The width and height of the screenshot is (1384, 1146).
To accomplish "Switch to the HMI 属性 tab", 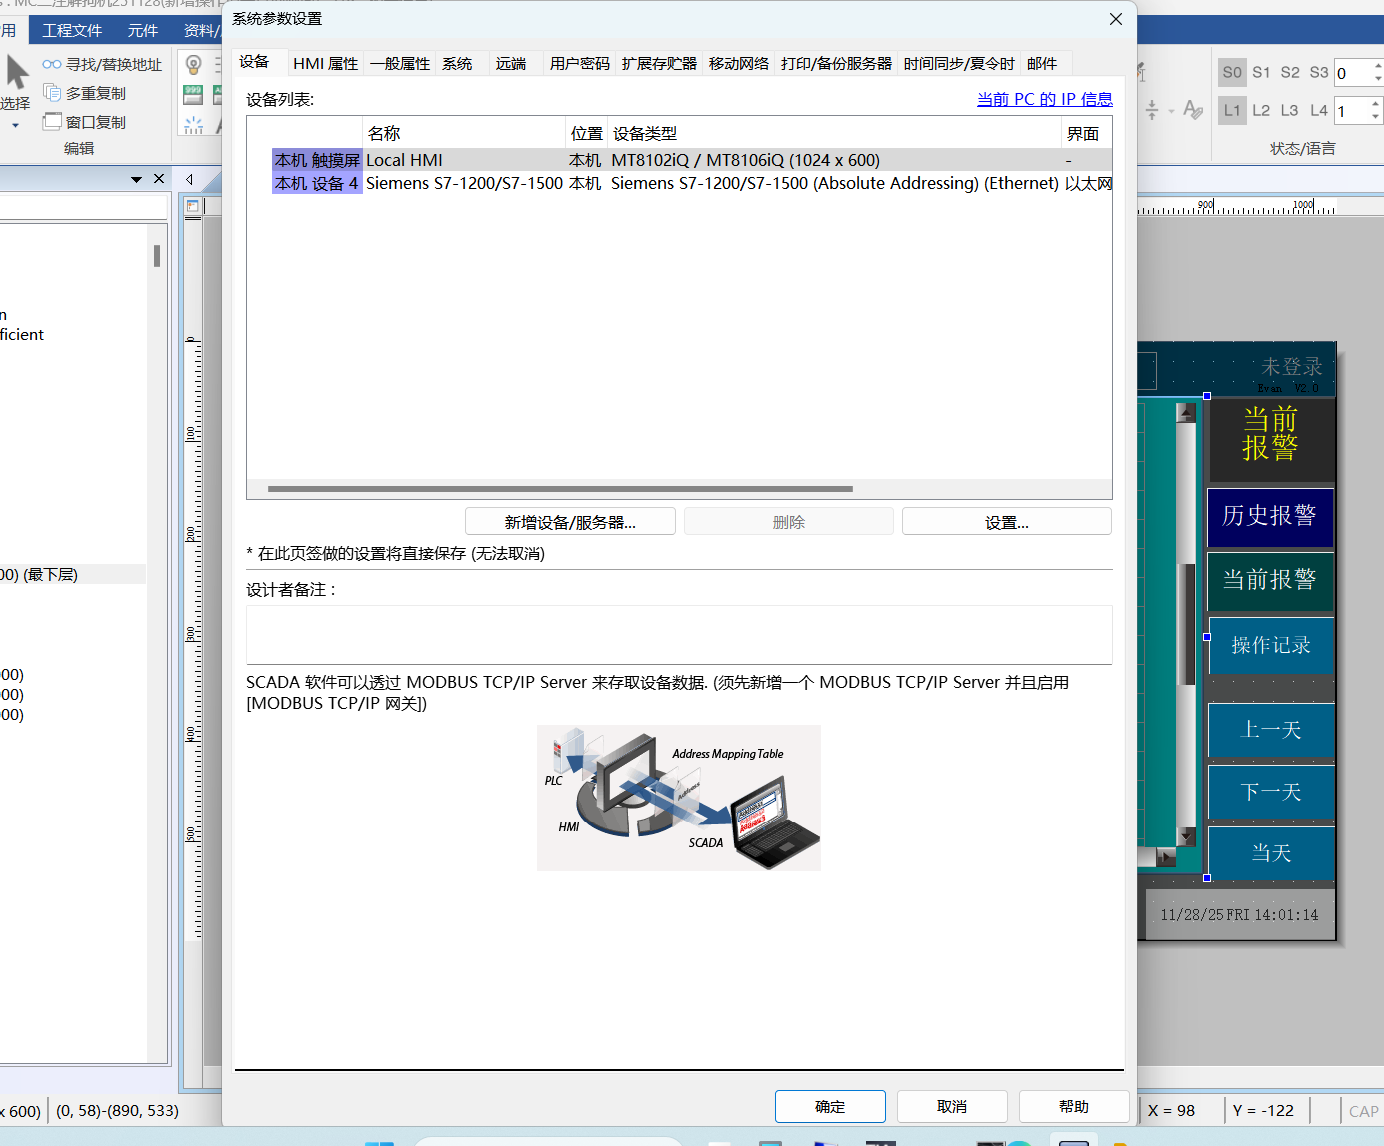I will pos(325,63).
